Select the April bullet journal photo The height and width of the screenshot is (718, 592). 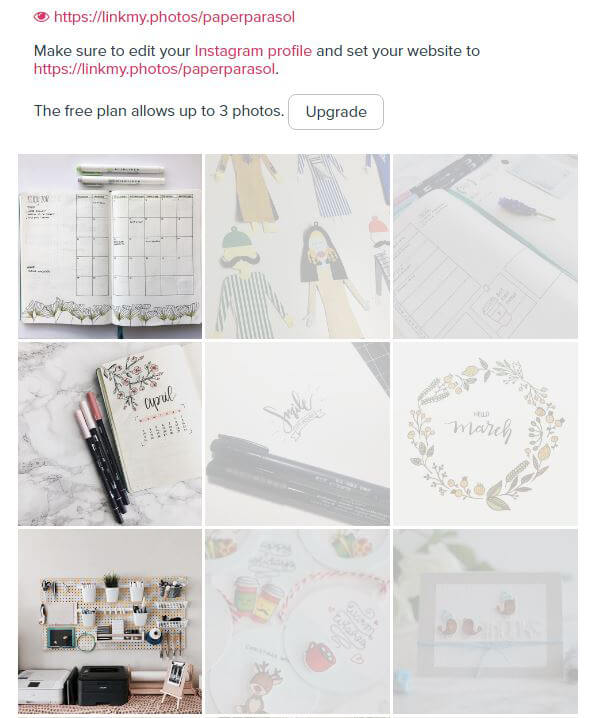(110, 434)
